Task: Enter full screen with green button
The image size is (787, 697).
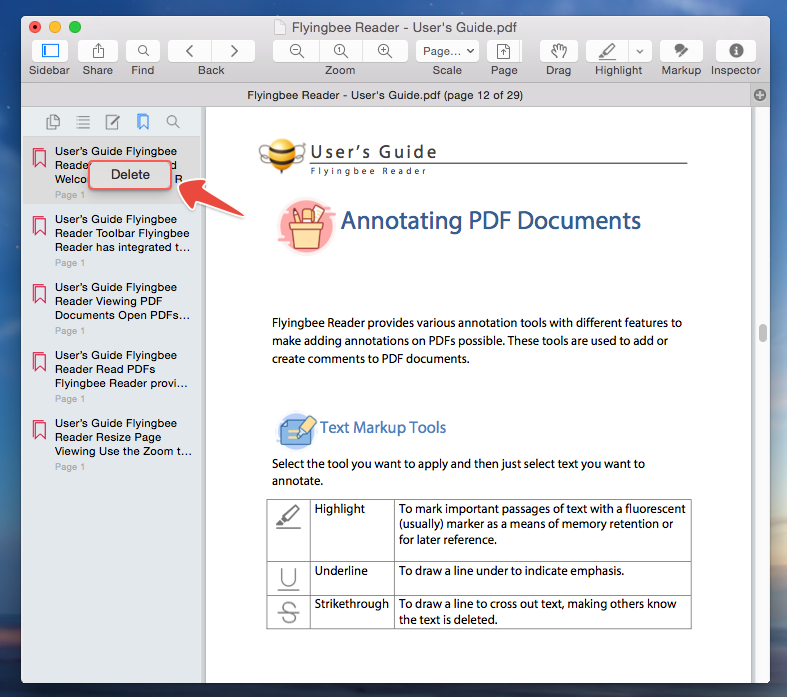Action: (75, 27)
